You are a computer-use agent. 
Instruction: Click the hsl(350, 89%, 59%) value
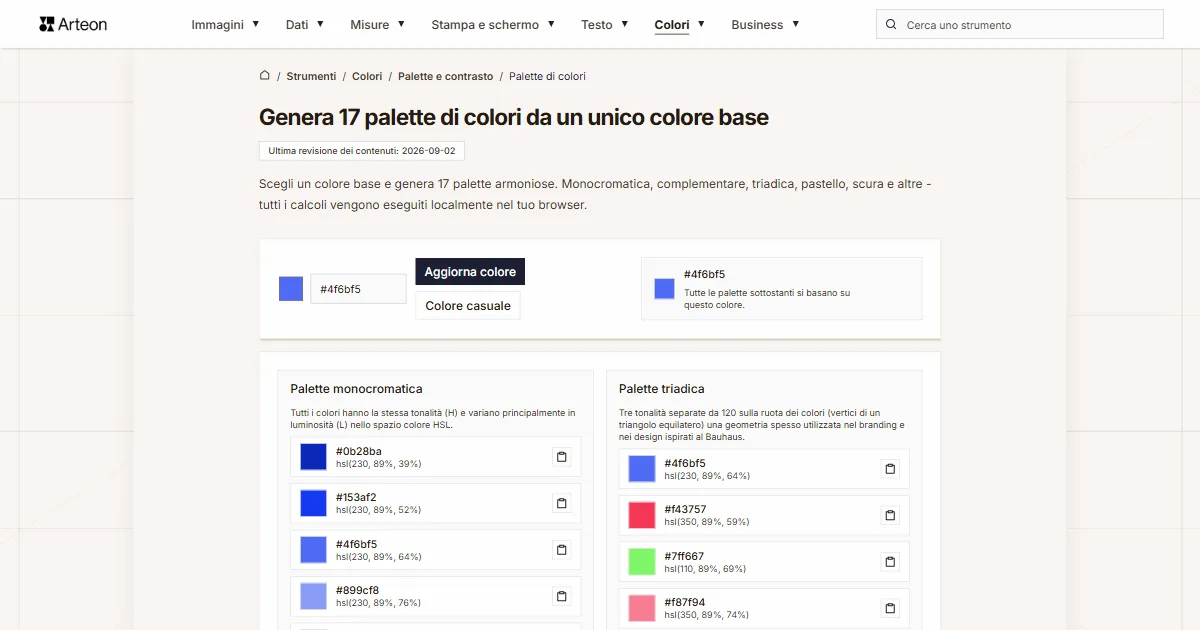[x=707, y=522]
